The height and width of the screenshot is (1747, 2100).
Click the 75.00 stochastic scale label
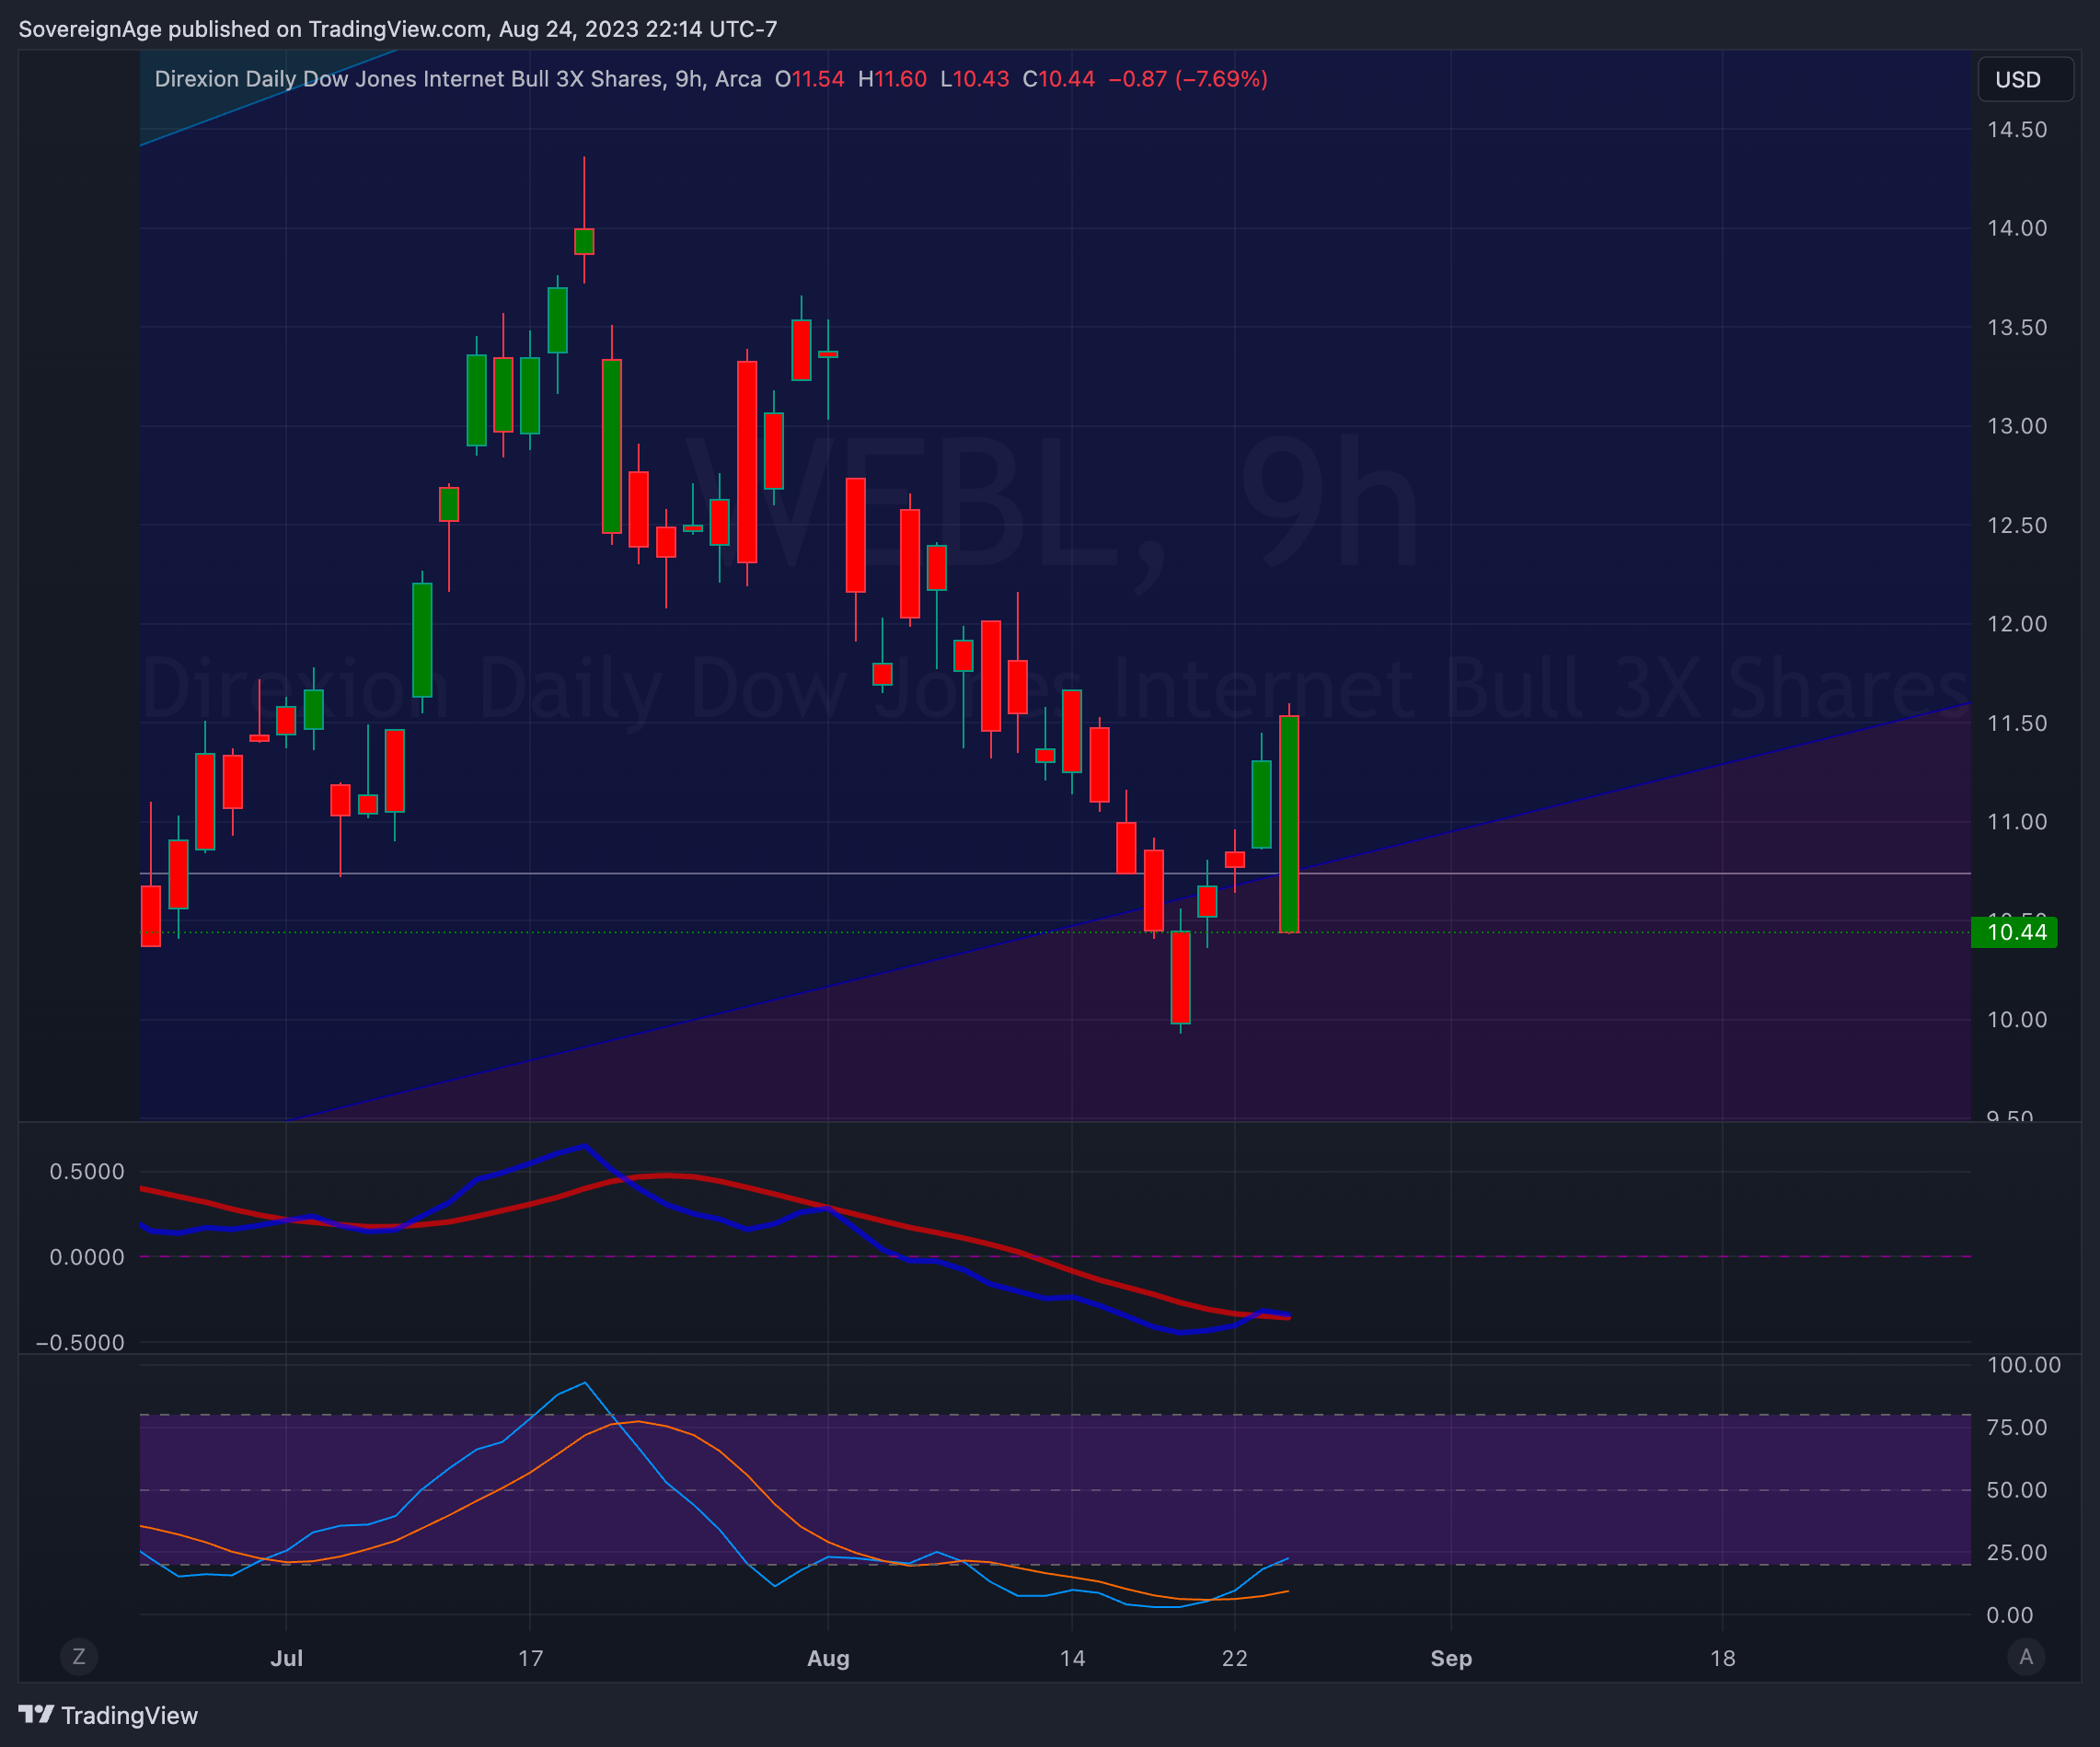pos(2017,1428)
